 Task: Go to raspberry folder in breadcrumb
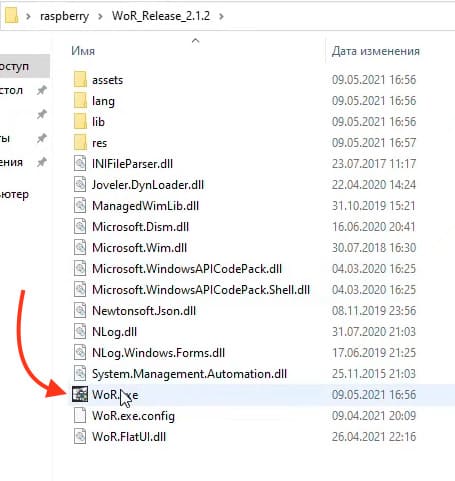pyautogui.click(x=64, y=16)
